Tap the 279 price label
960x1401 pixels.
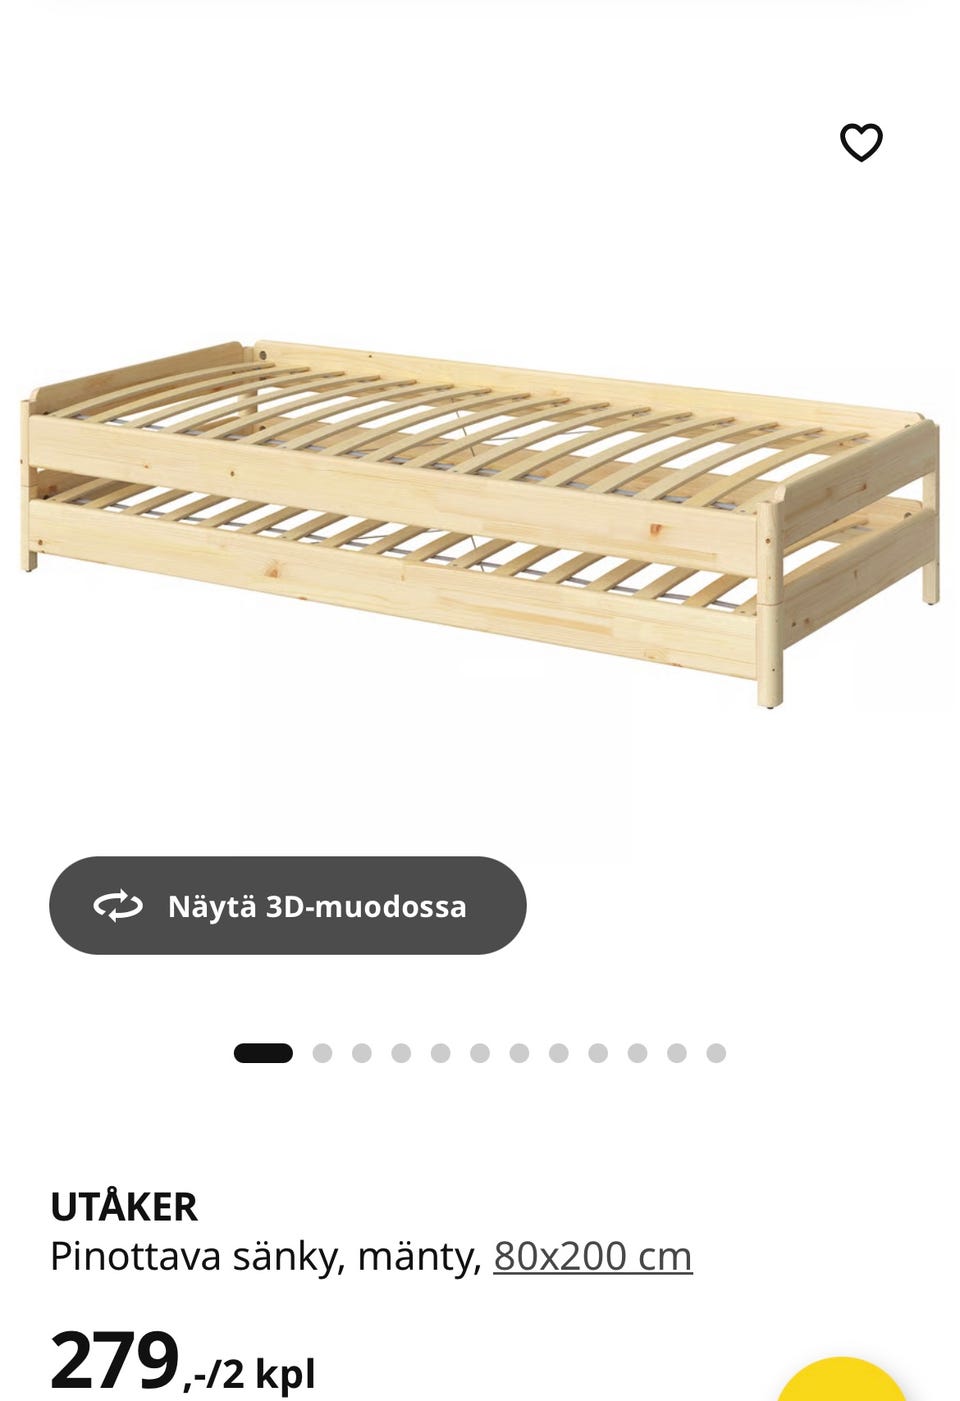pos(115,1361)
